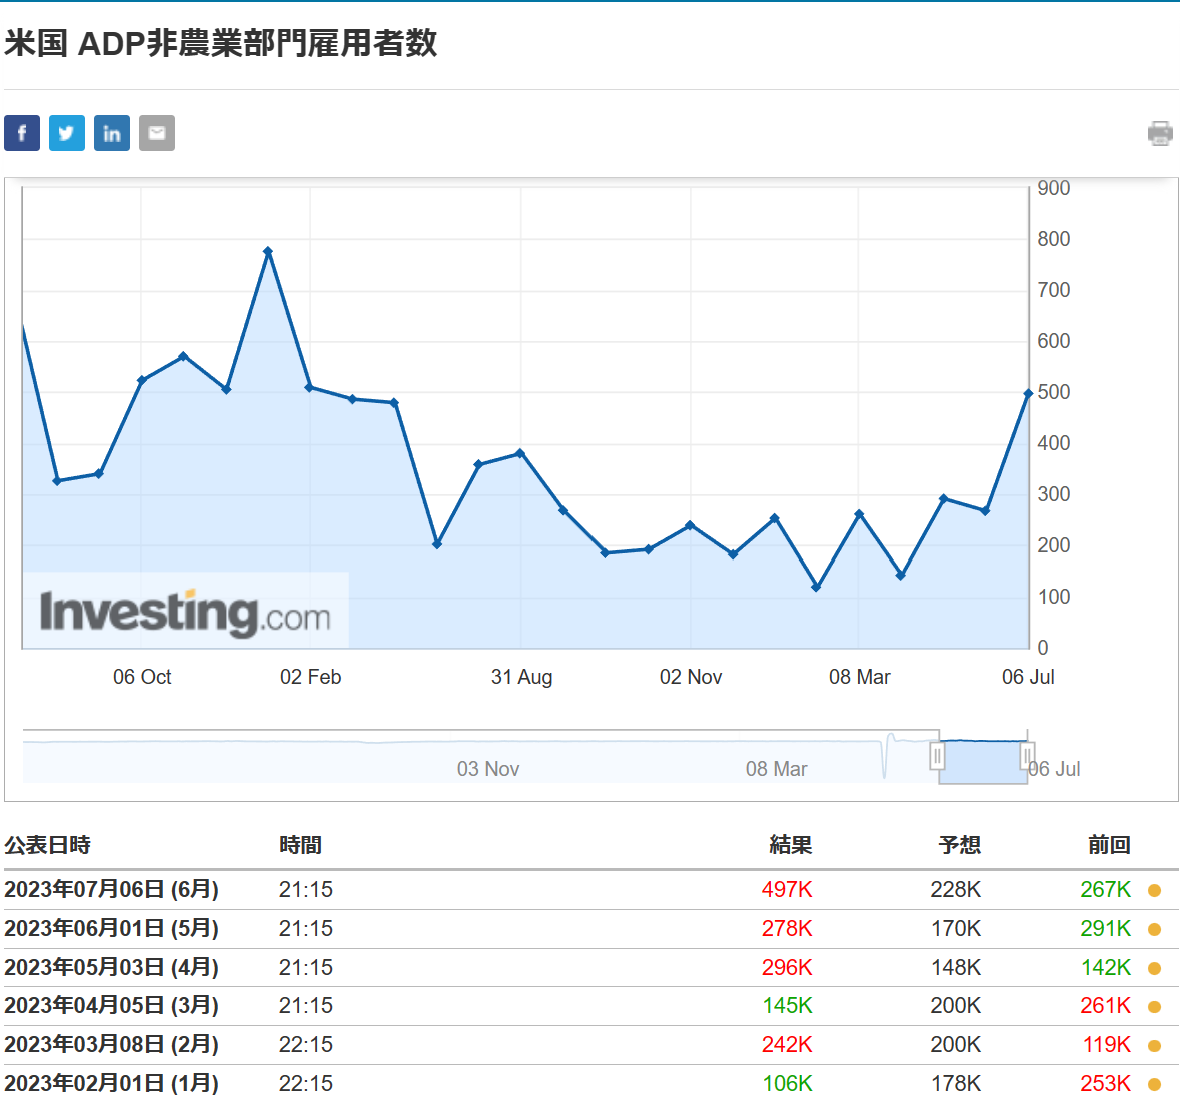Grab right handle of range navigator
This screenshot has width=1180, height=1116.
[1027, 757]
